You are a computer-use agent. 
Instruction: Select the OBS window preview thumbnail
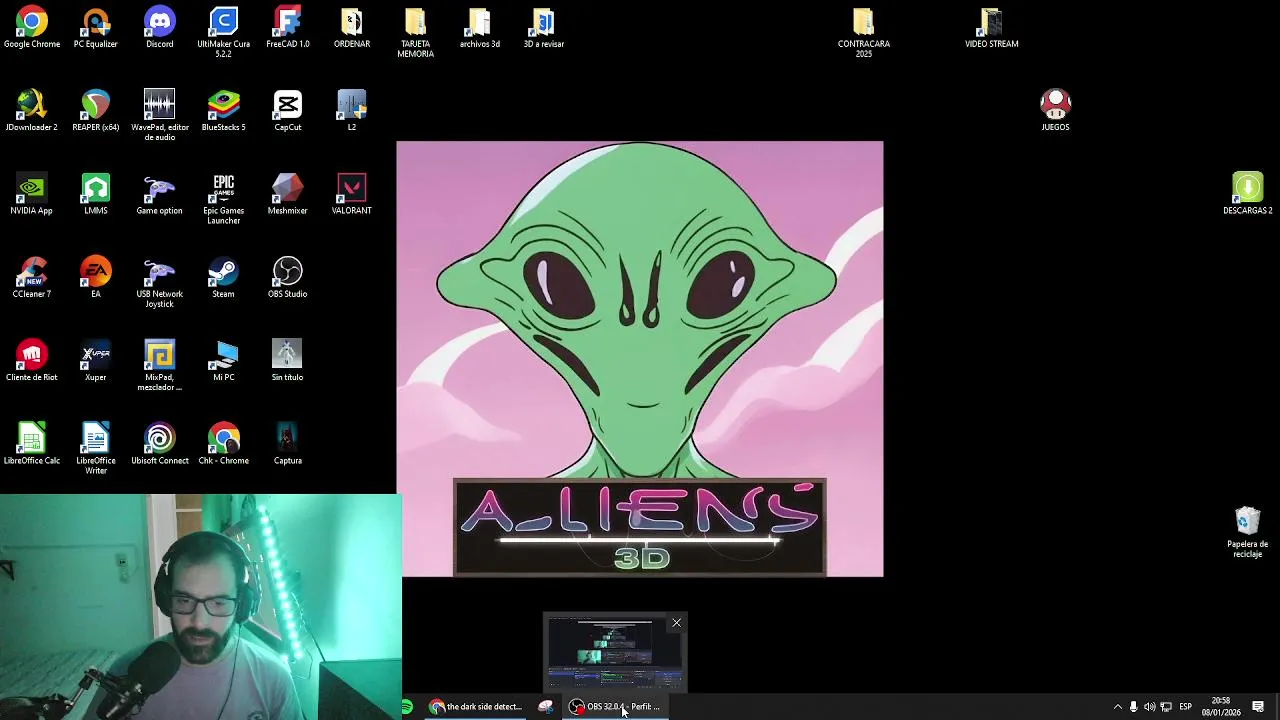click(x=614, y=653)
